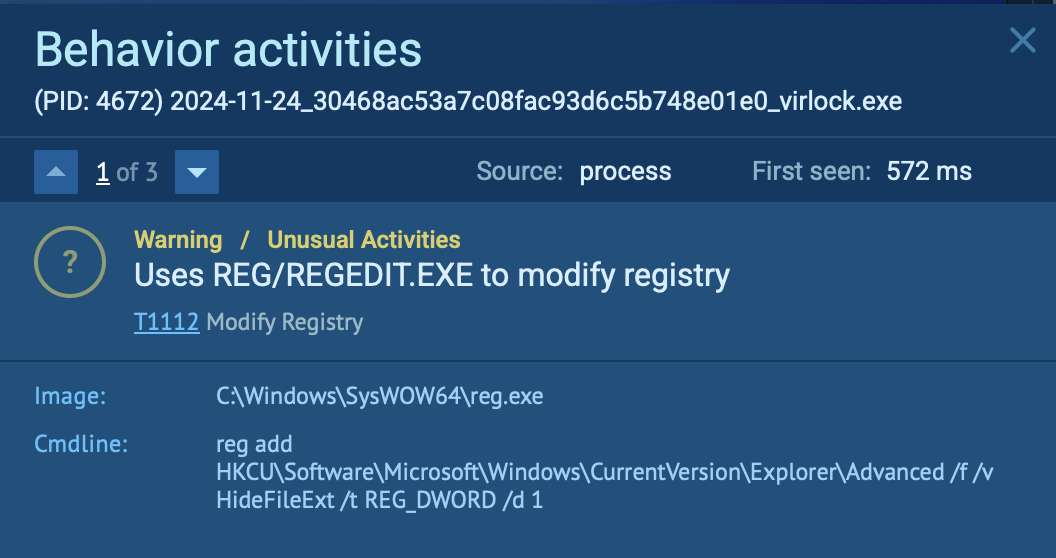Click the "reg add" command line text
Screen dimensions: 1056x558
[x=254, y=444]
